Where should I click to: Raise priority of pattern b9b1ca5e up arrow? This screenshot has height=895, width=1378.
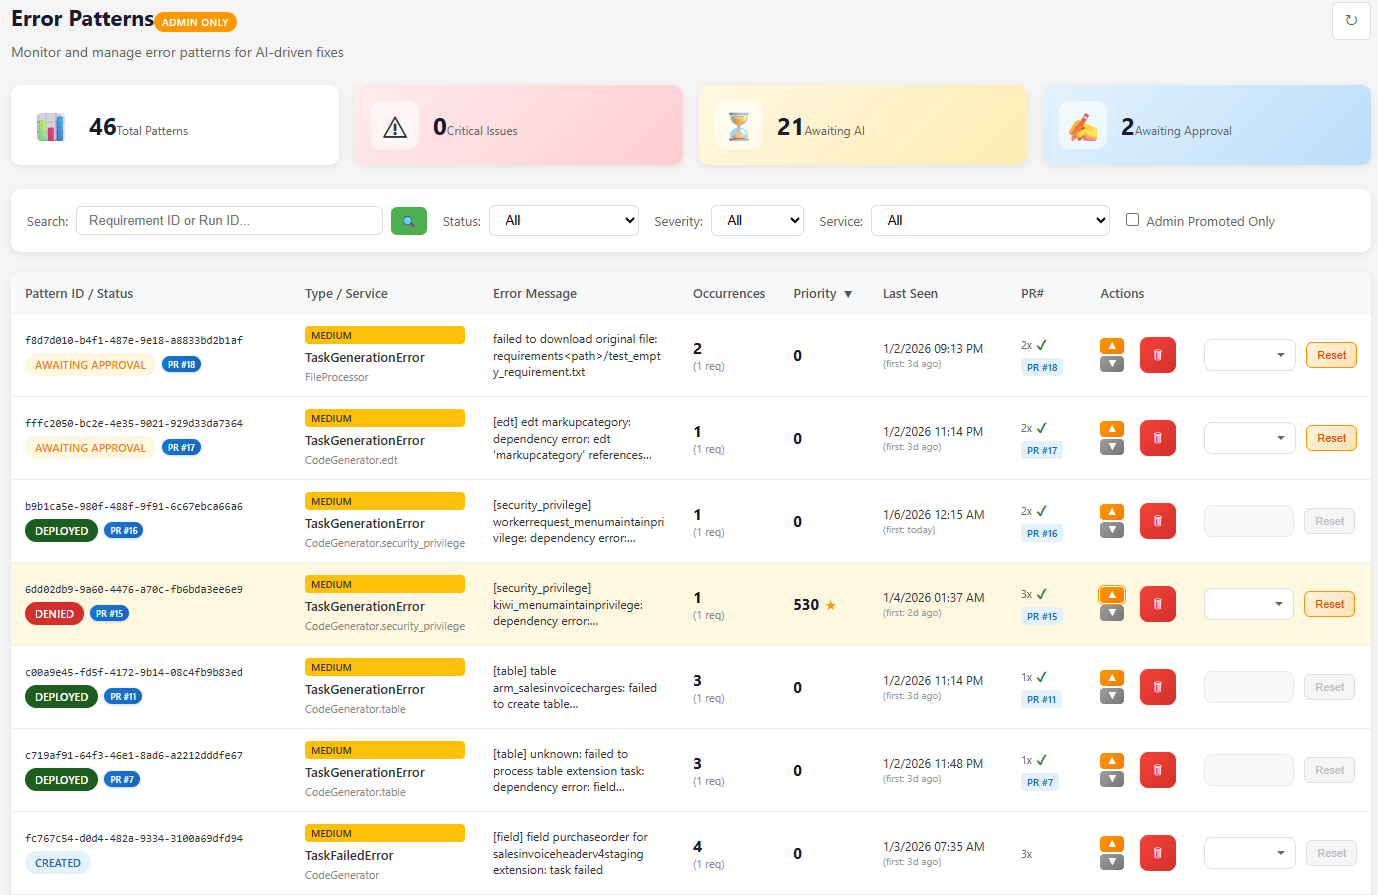tap(1112, 512)
